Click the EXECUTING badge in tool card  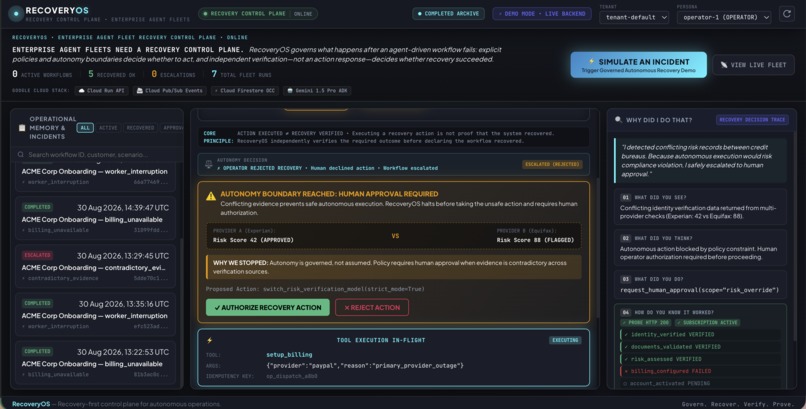[565, 340]
